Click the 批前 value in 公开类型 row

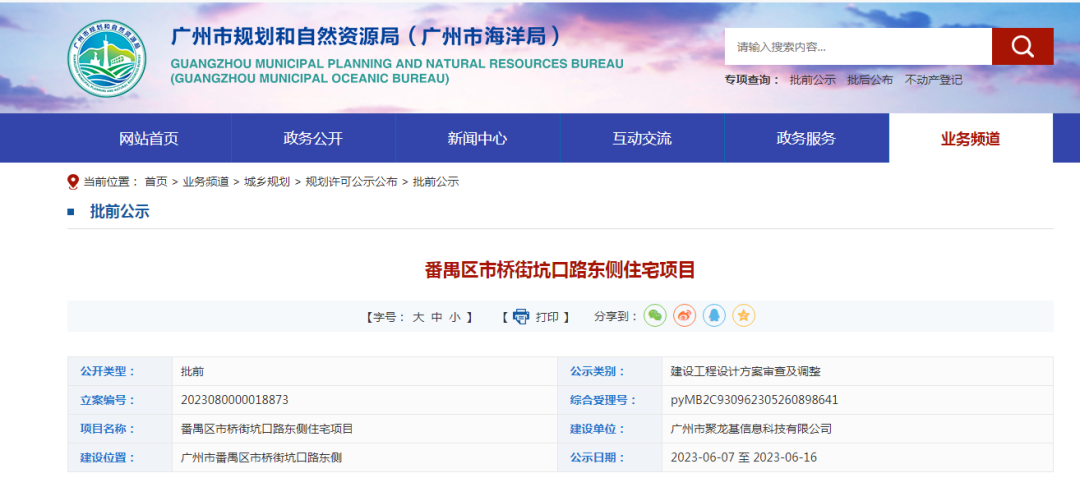(x=192, y=371)
